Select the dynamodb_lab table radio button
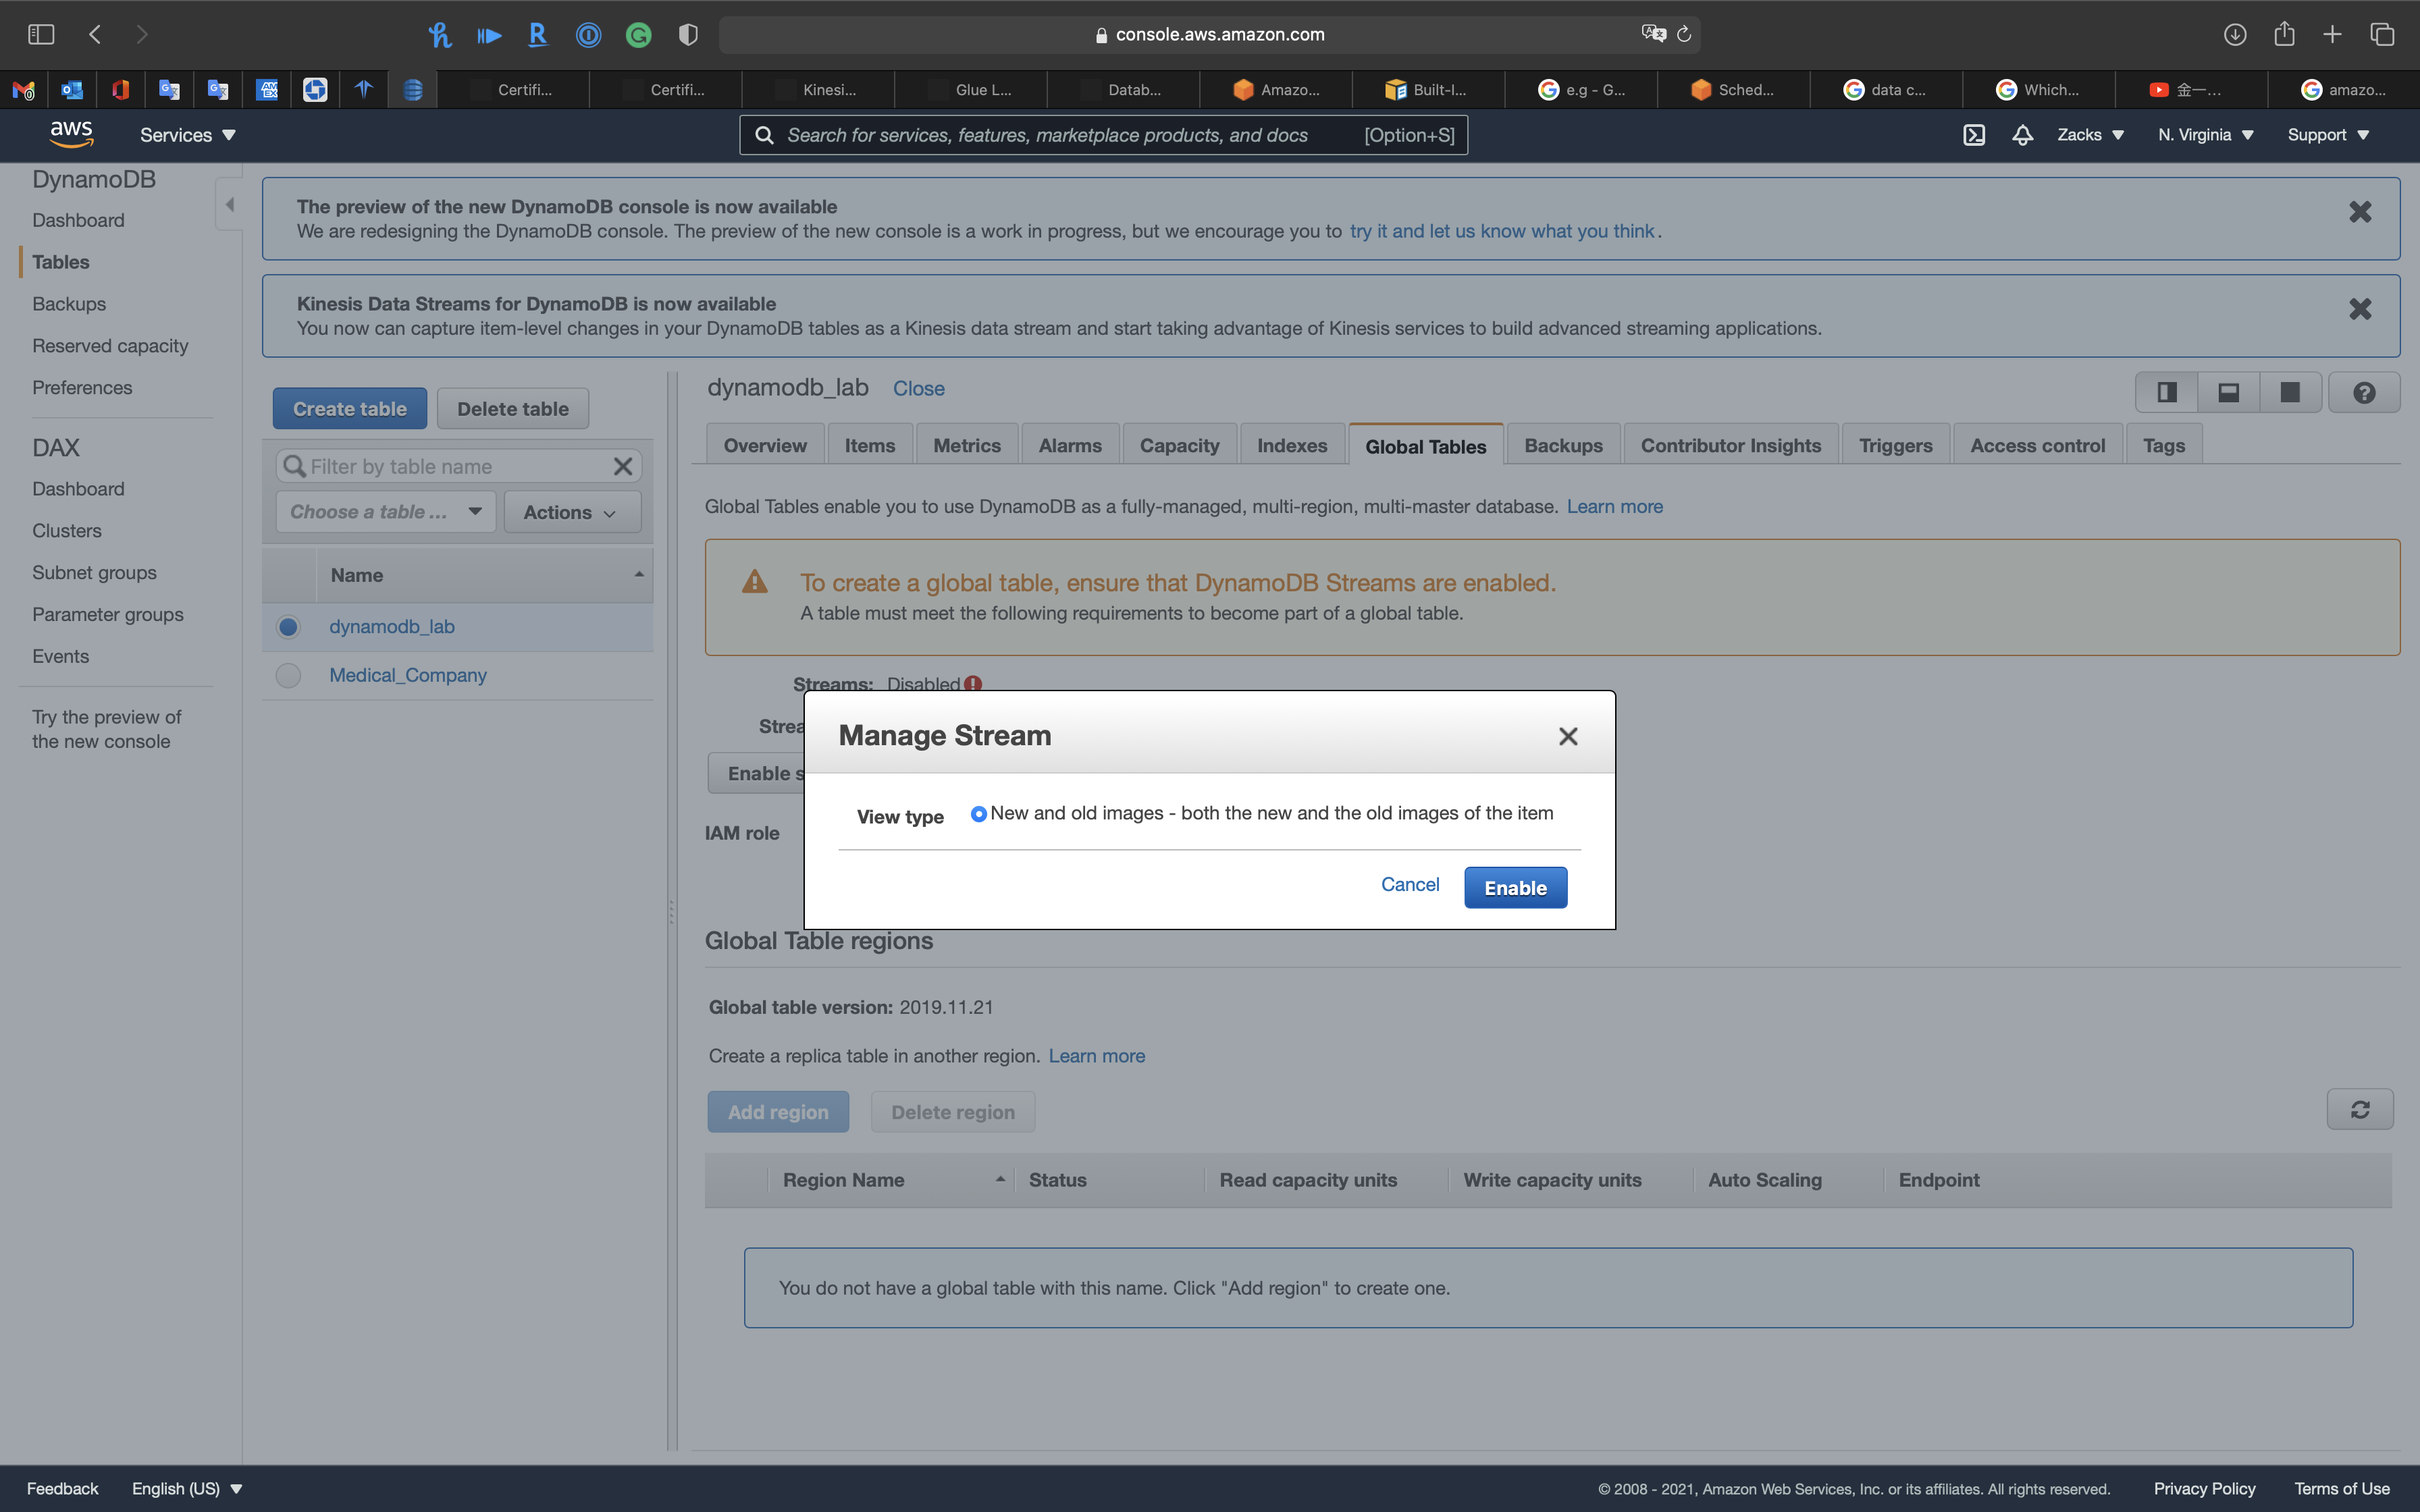 (288, 627)
